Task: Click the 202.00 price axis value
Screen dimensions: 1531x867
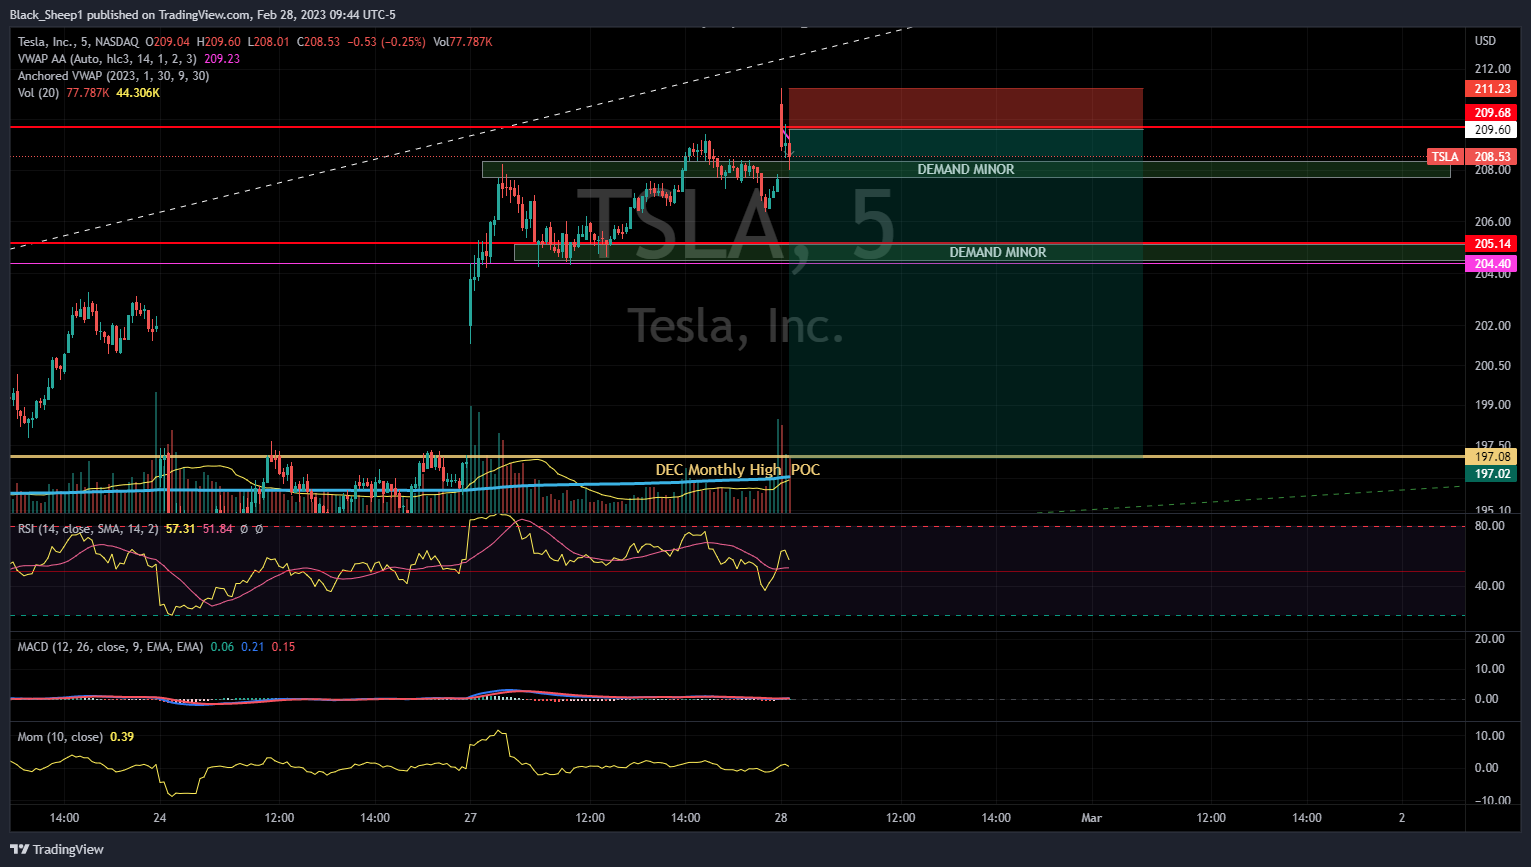Action: point(1492,326)
